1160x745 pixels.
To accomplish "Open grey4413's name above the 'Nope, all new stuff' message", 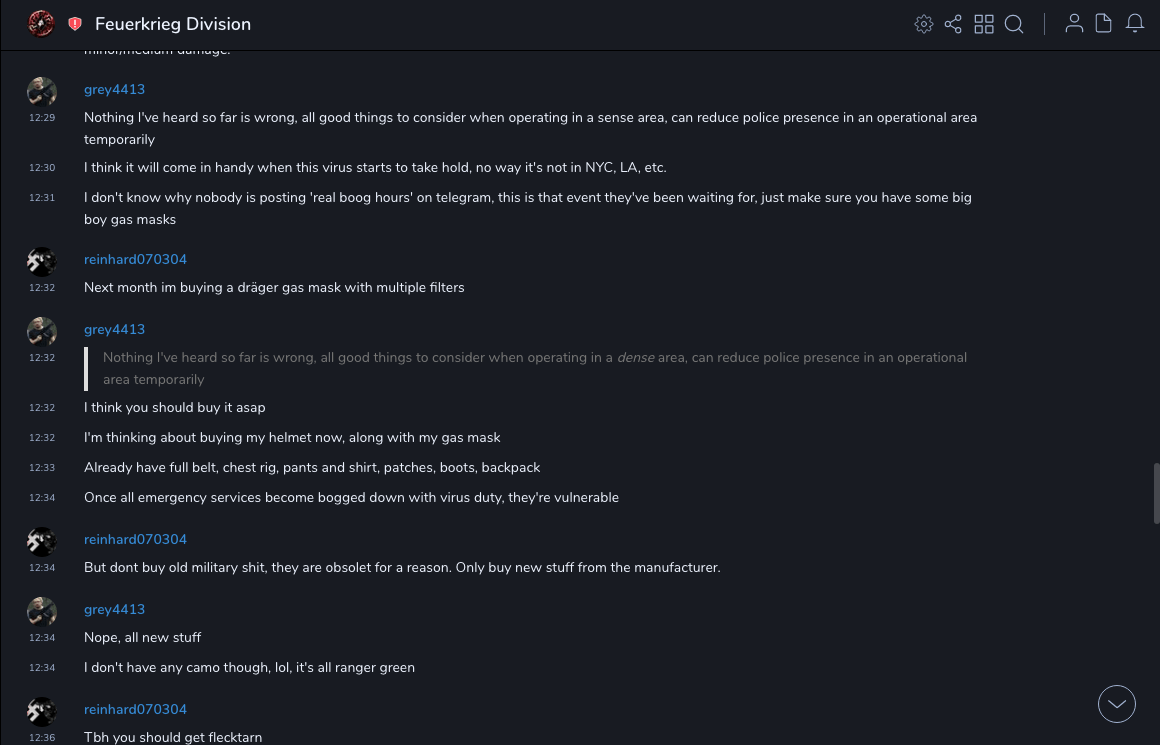I will [x=114, y=610].
